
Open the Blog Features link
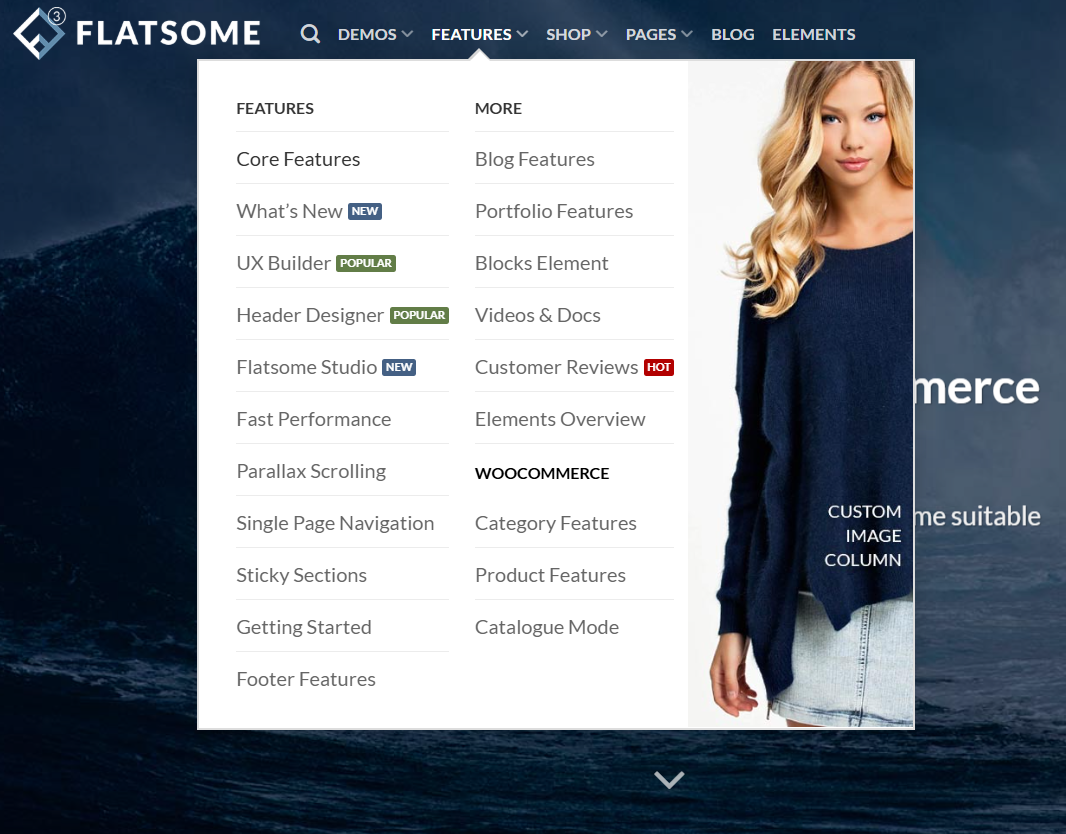tap(535, 158)
